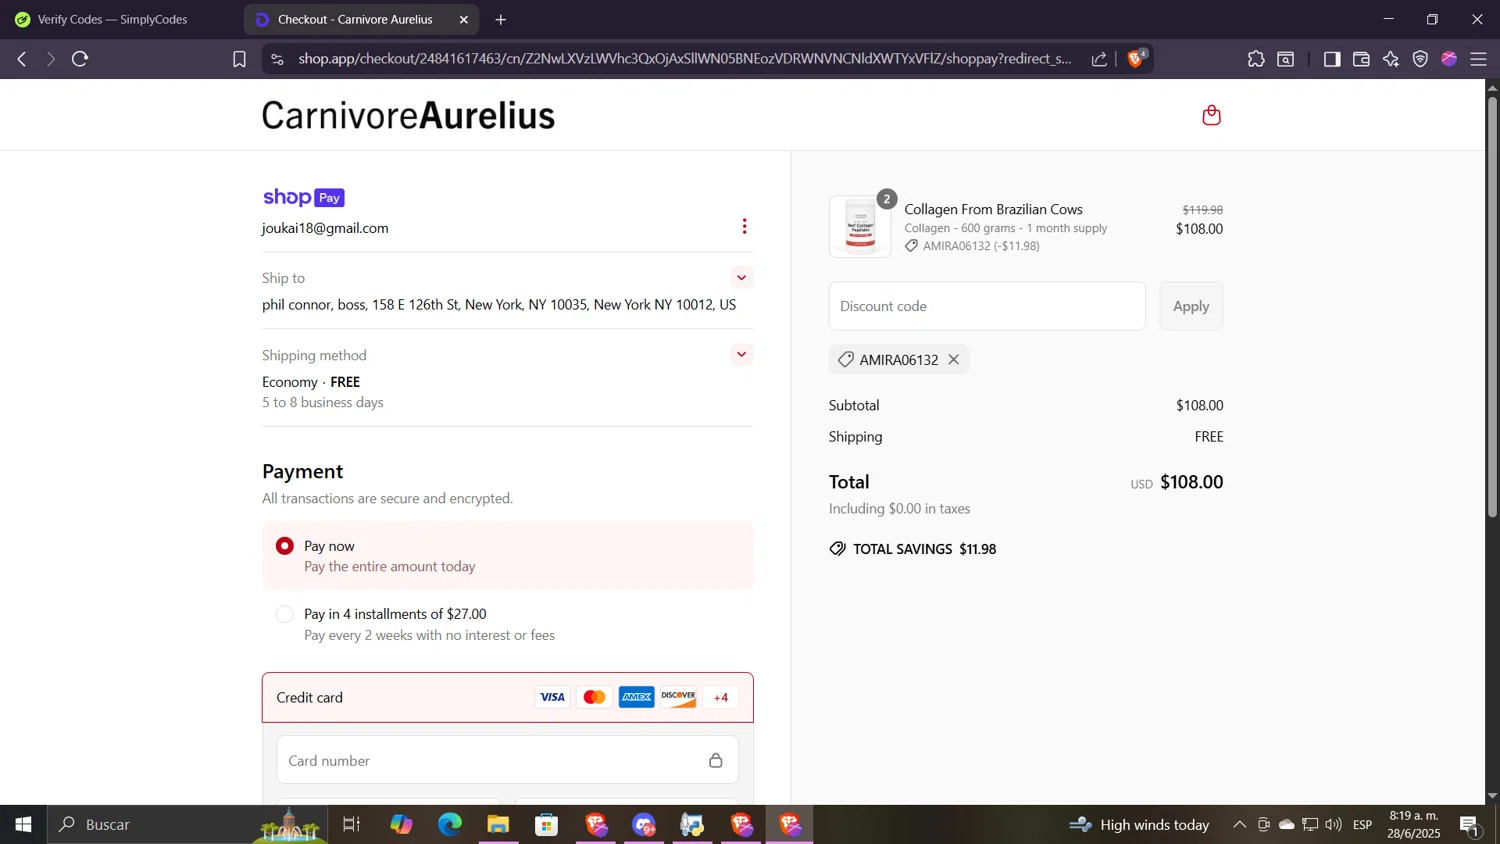Screen dimensions: 1500x844
Task: Click the Collagen product thumbnail
Action: click(x=860, y=227)
